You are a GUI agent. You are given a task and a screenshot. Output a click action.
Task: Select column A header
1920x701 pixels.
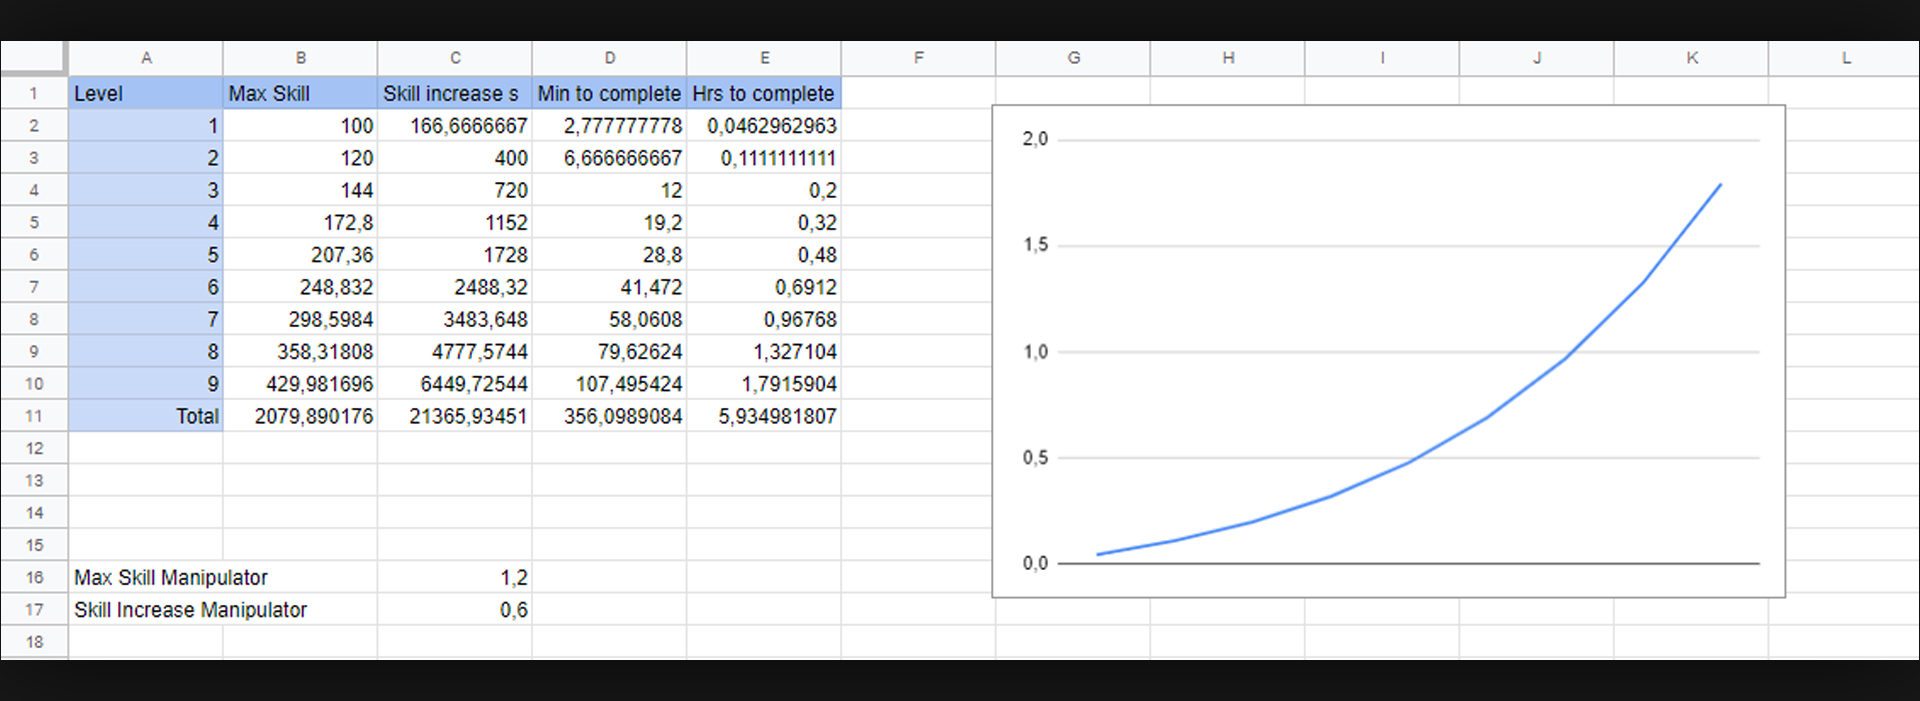pyautogui.click(x=146, y=58)
